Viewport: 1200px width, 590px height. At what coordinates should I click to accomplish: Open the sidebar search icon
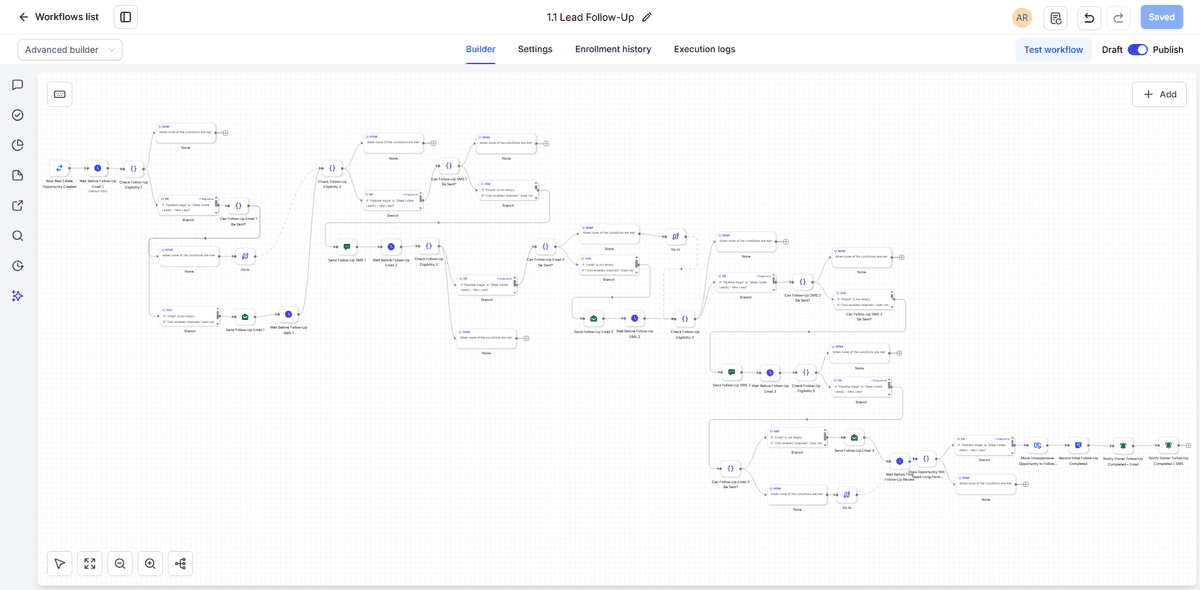click(18, 236)
